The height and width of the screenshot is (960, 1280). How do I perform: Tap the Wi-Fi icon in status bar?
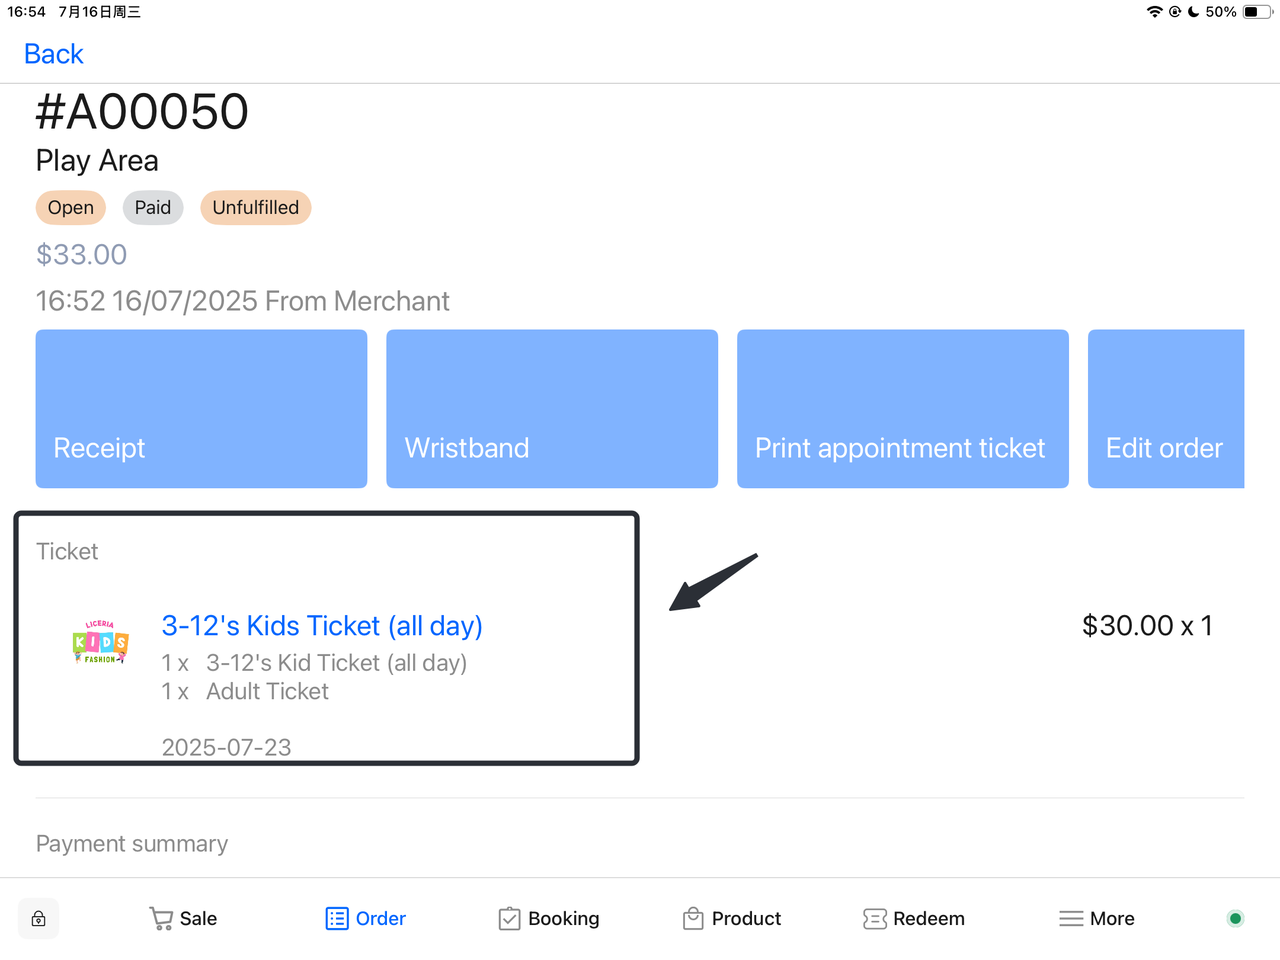tap(1154, 12)
